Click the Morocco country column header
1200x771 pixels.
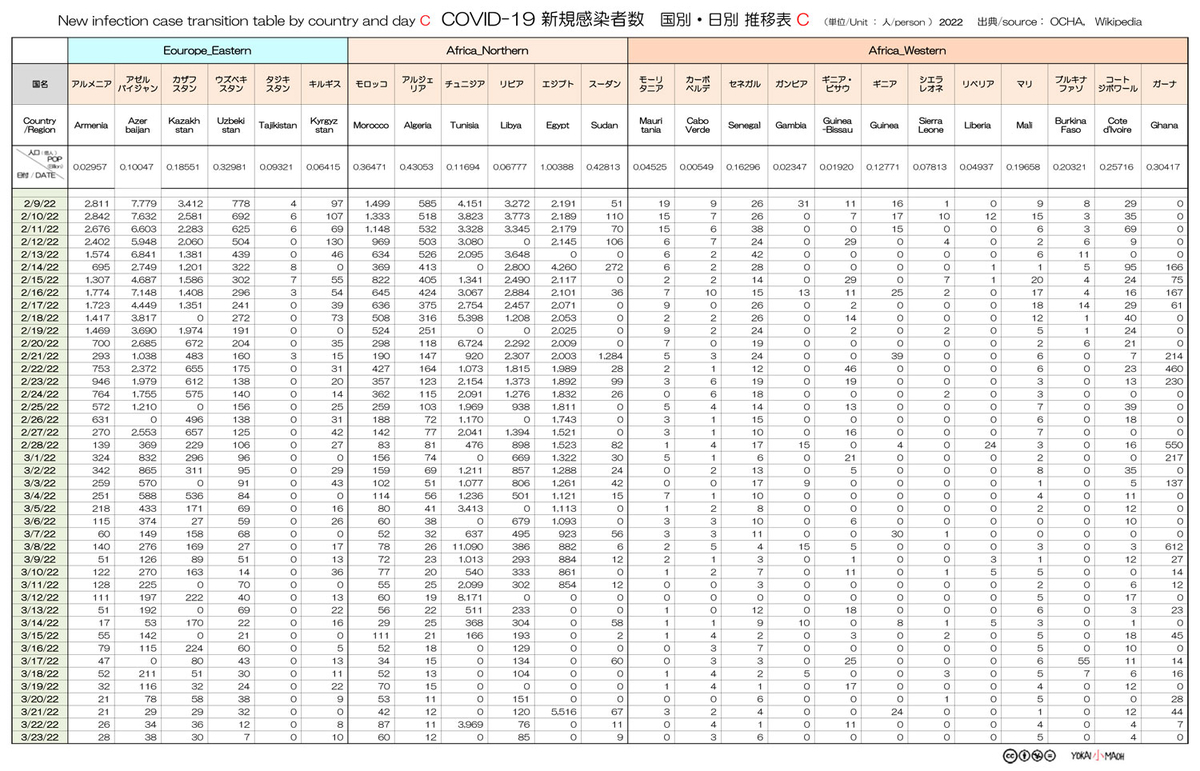[371, 126]
